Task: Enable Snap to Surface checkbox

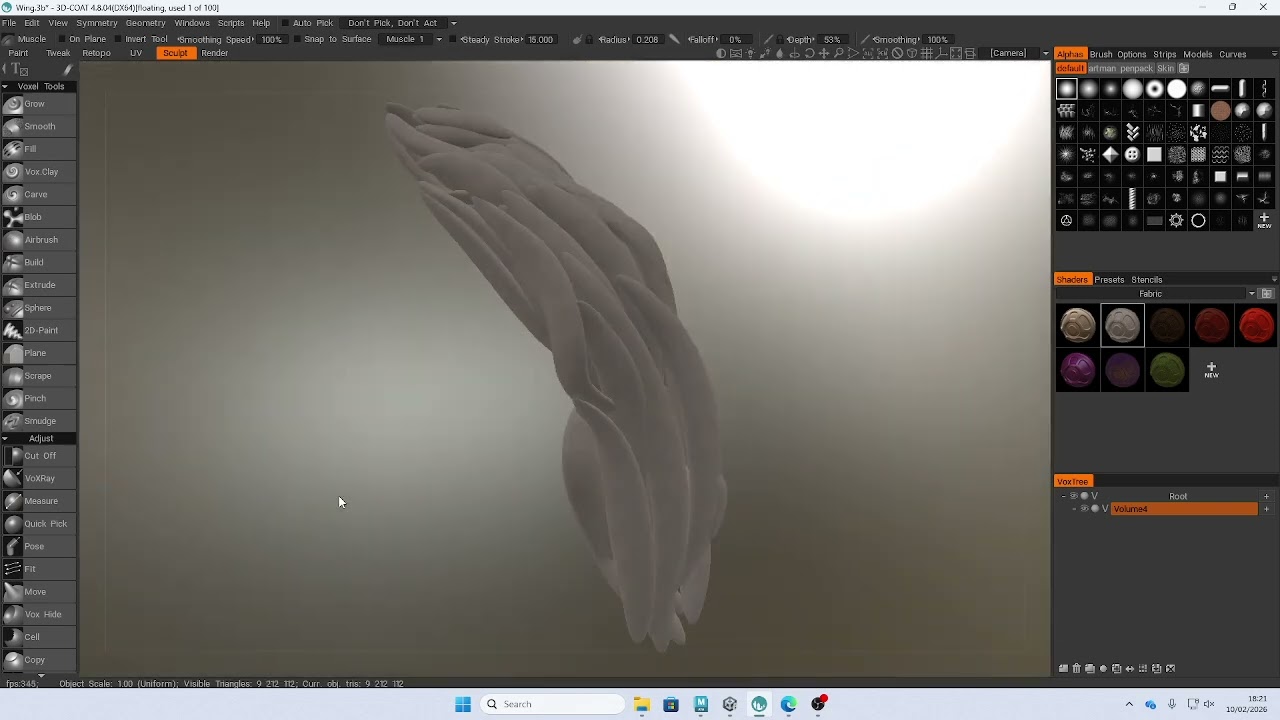Action: (295, 39)
